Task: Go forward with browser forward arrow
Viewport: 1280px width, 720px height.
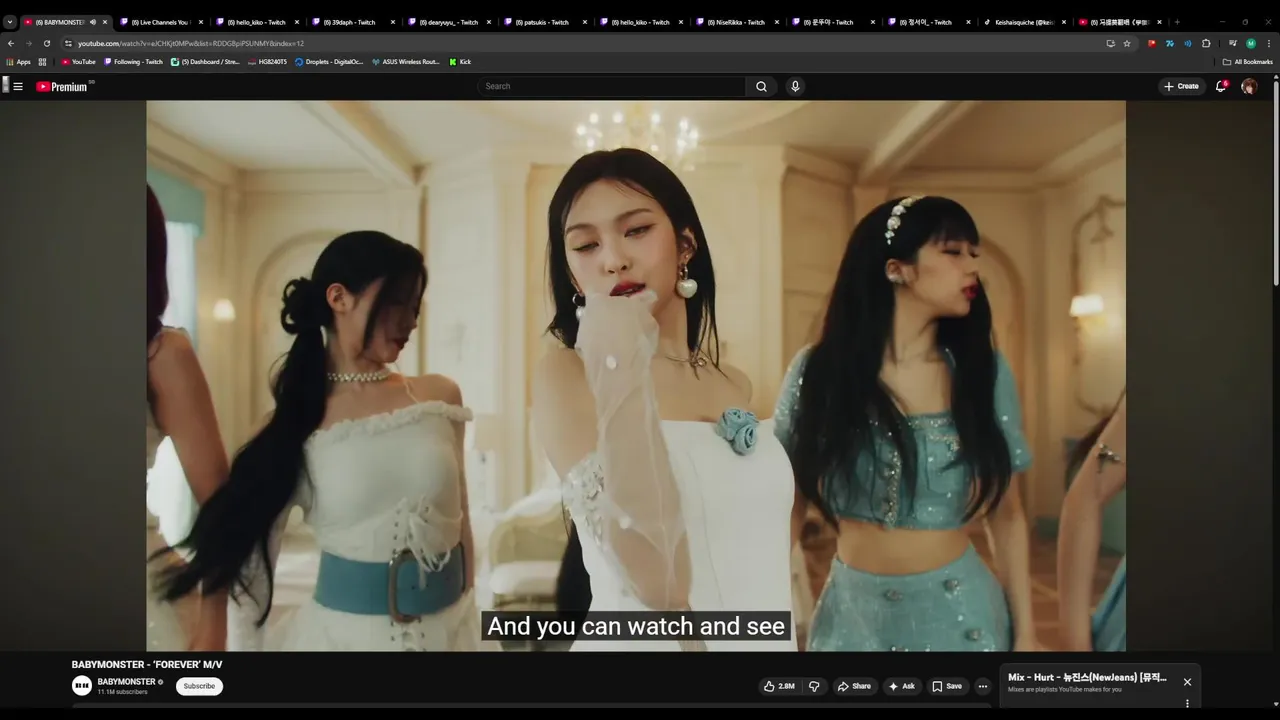Action: click(28, 43)
